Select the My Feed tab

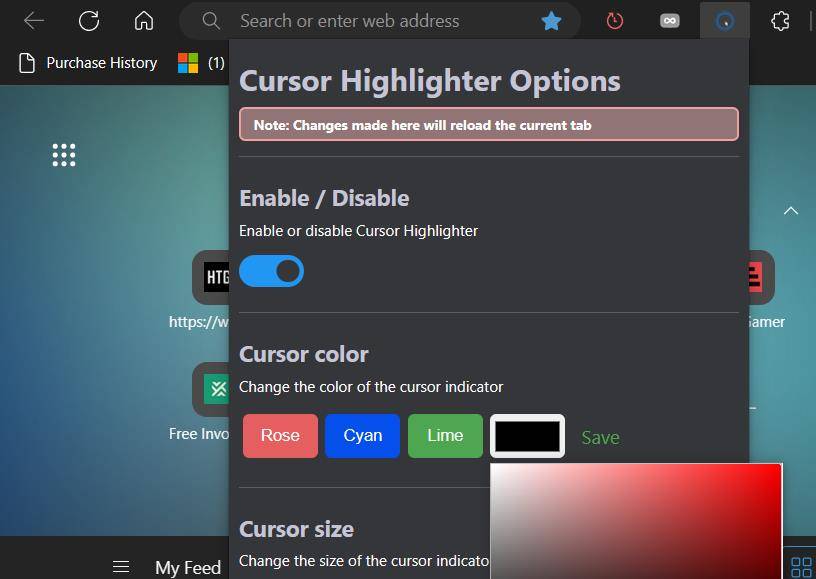coord(188,567)
